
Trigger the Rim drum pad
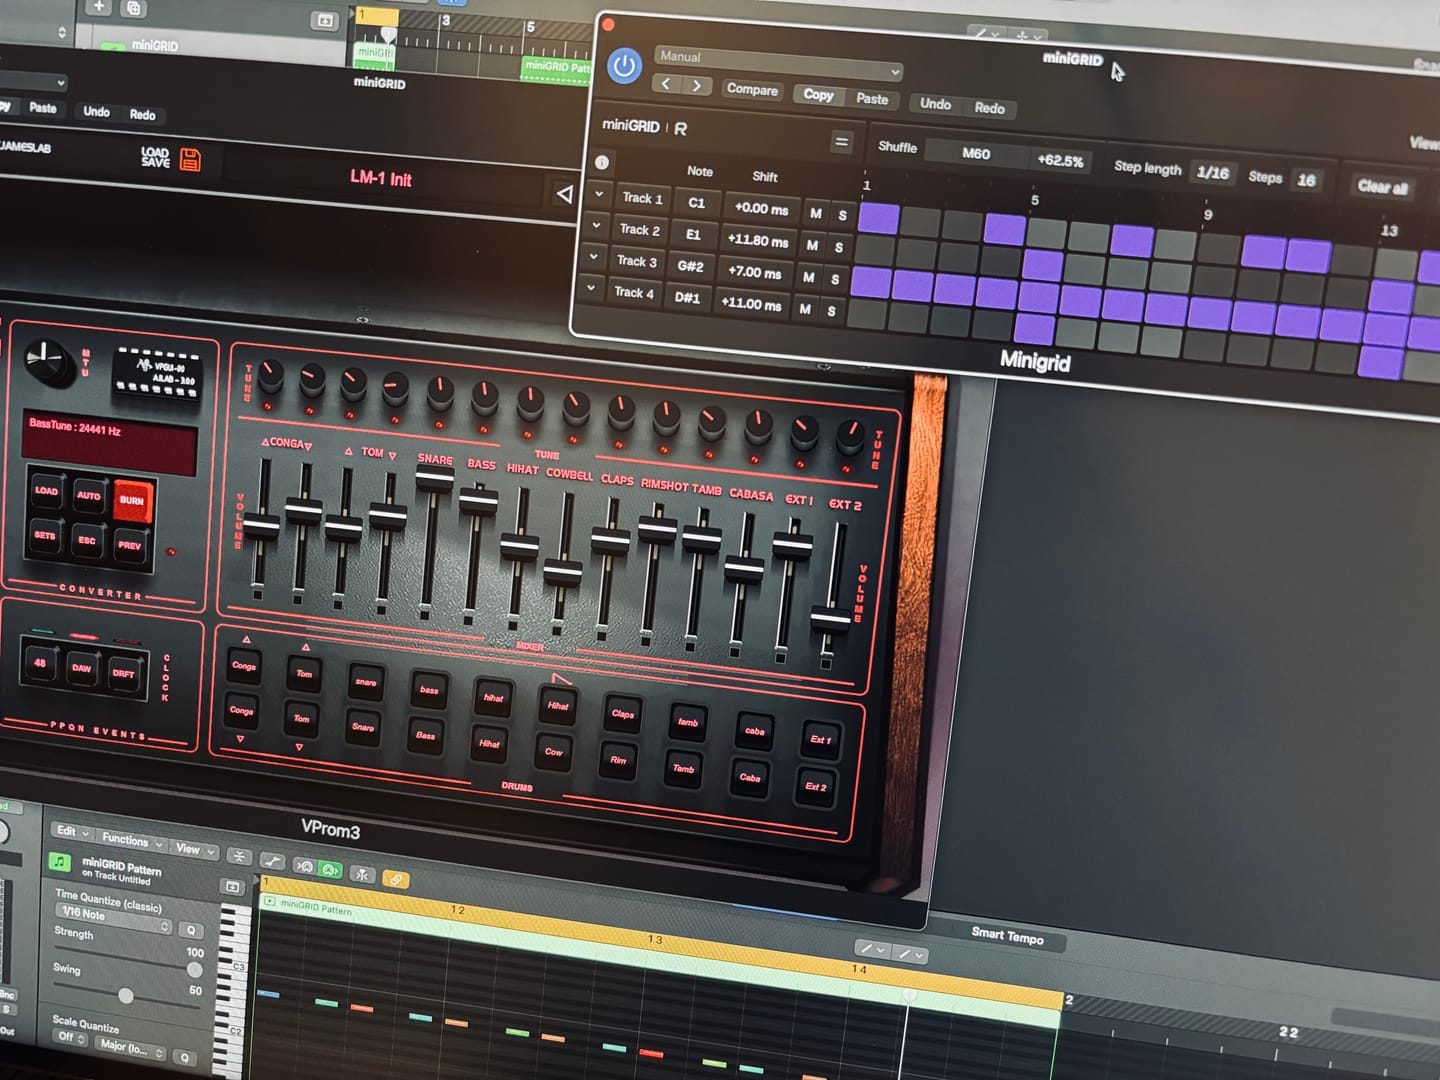tap(618, 760)
